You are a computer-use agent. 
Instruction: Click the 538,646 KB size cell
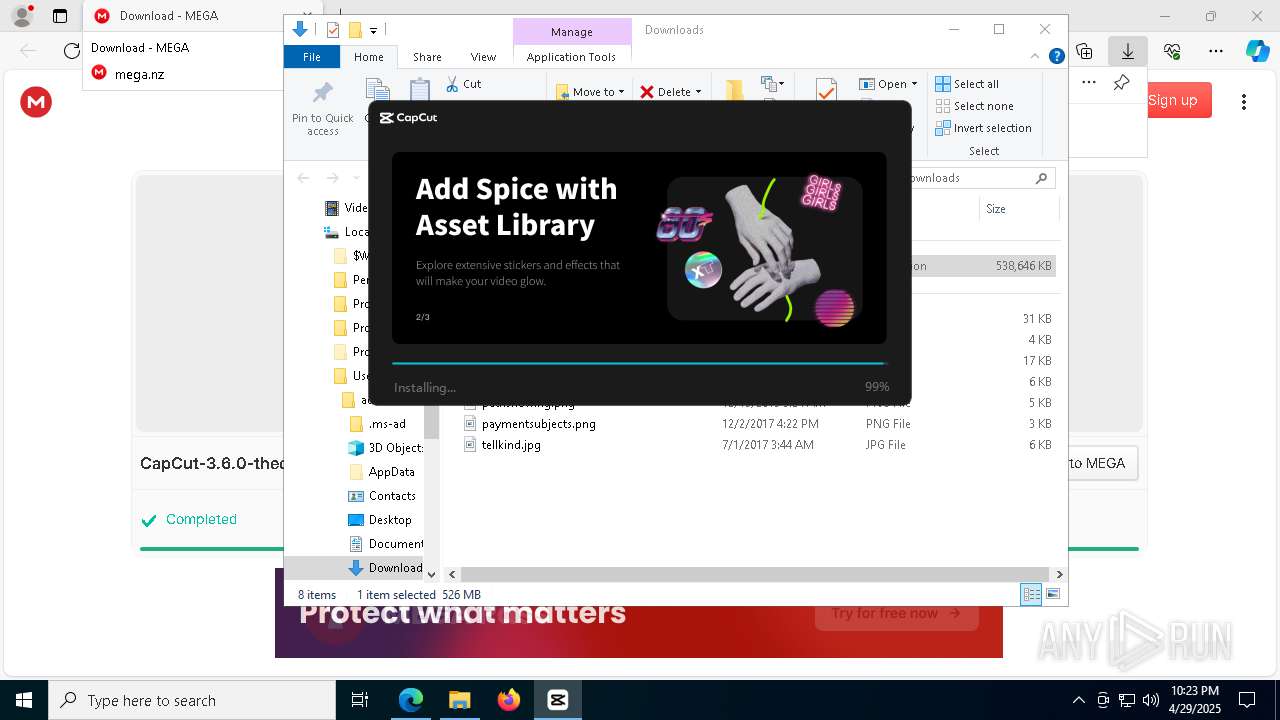[1023, 266]
